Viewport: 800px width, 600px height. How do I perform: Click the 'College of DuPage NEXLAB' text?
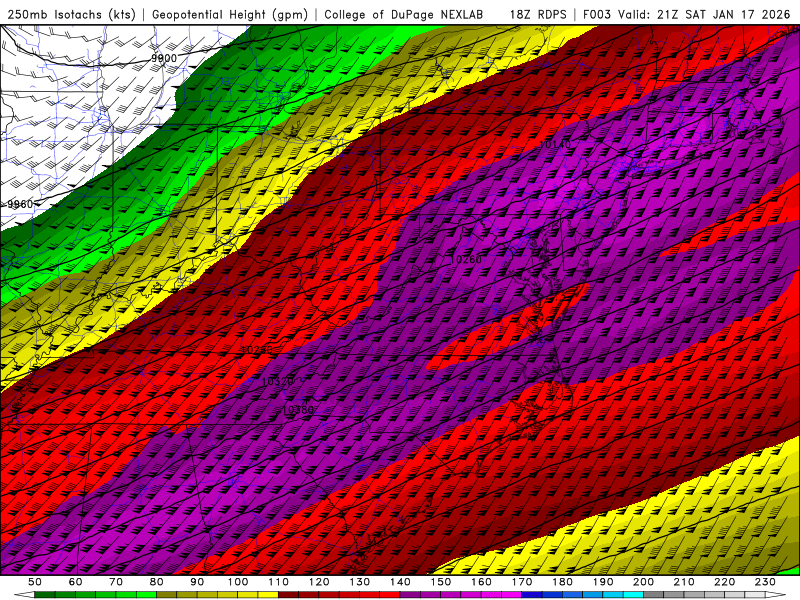[404, 14]
